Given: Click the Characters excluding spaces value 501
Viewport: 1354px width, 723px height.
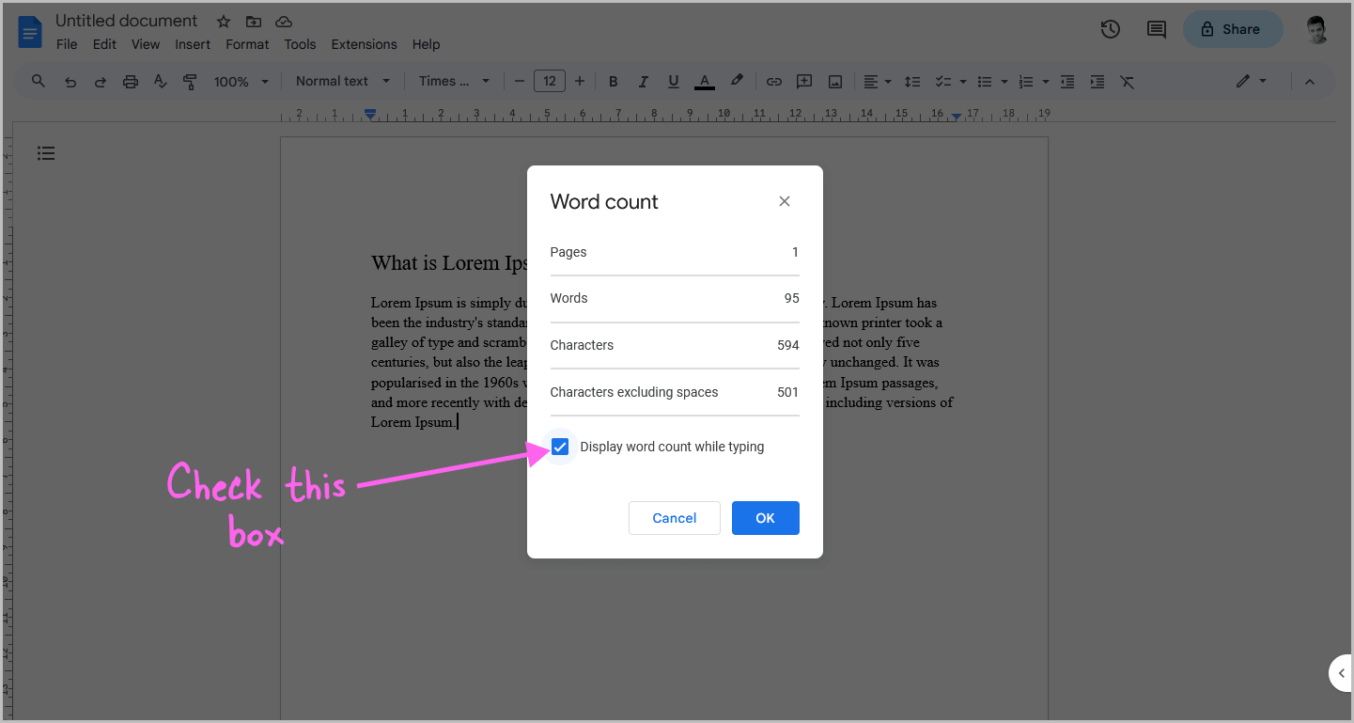Looking at the screenshot, I should [x=788, y=392].
